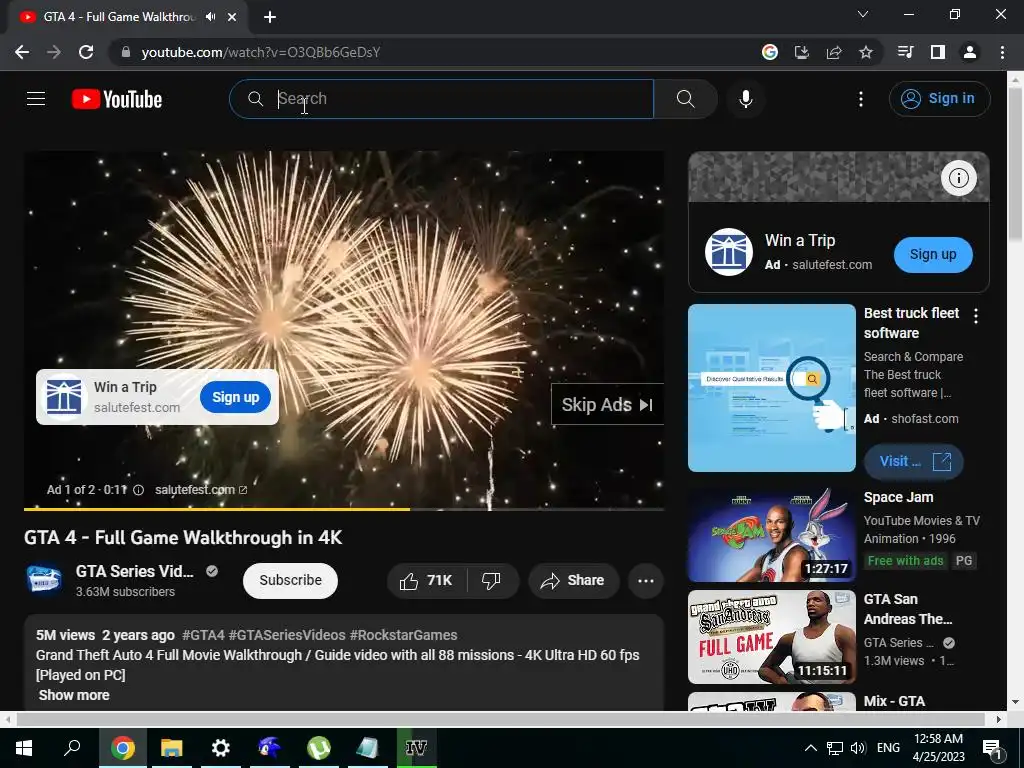Open GTA San Andreas full game thumbnail
The width and height of the screenshot is (1024, 768).
[x=771, y=637]
